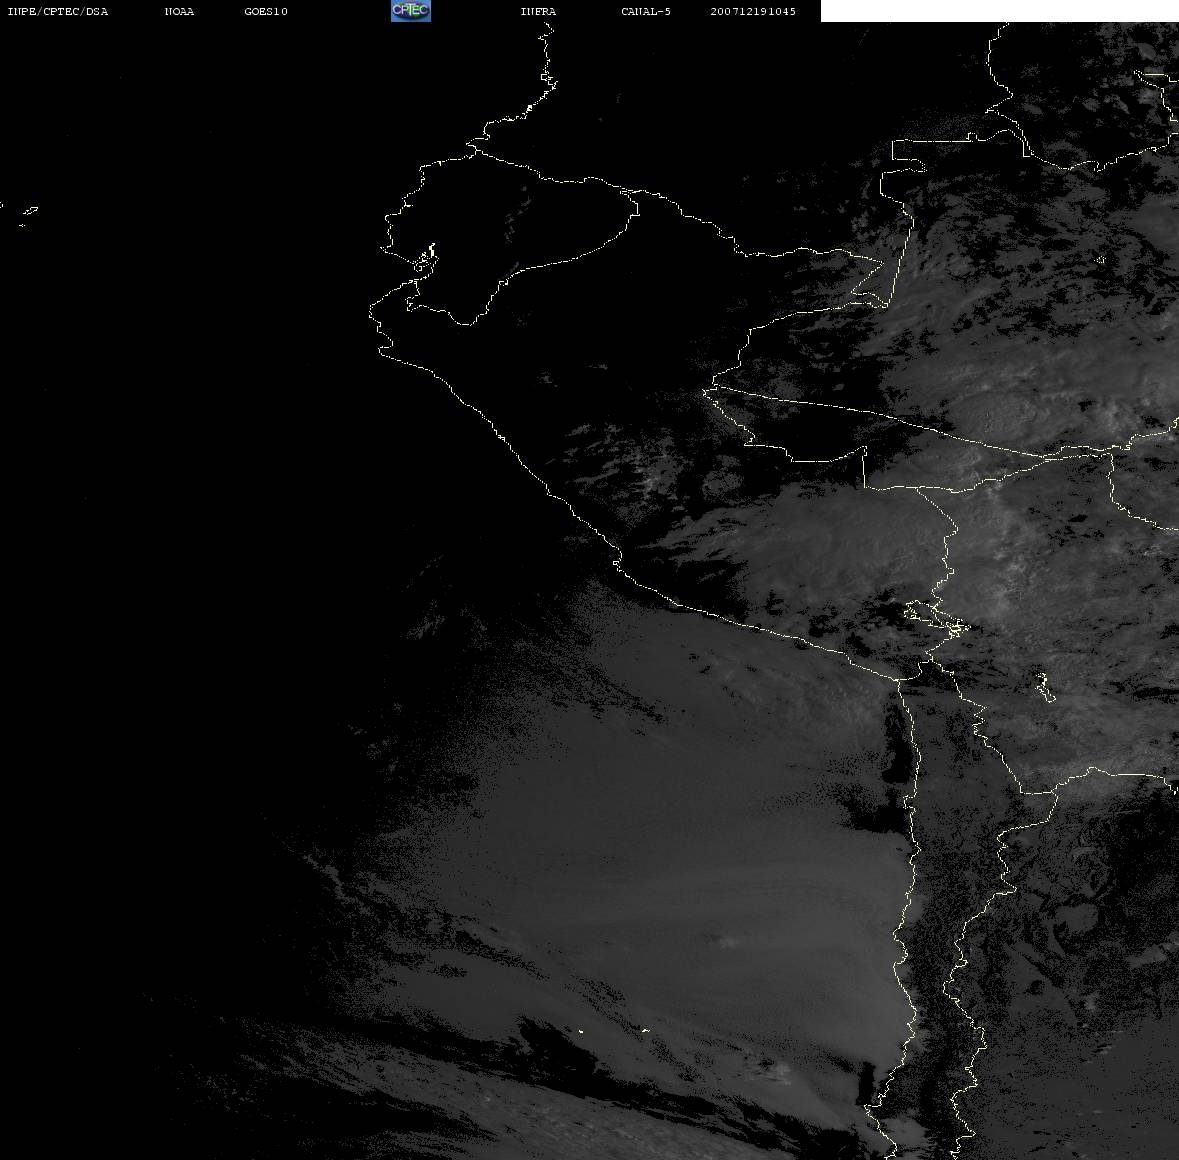Click the INFRA label in header

point(538,11)
